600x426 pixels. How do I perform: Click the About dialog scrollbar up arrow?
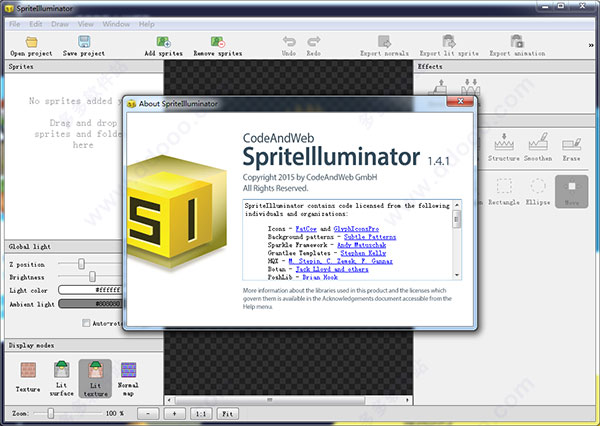pyautogui.click(x=457, y=206)
